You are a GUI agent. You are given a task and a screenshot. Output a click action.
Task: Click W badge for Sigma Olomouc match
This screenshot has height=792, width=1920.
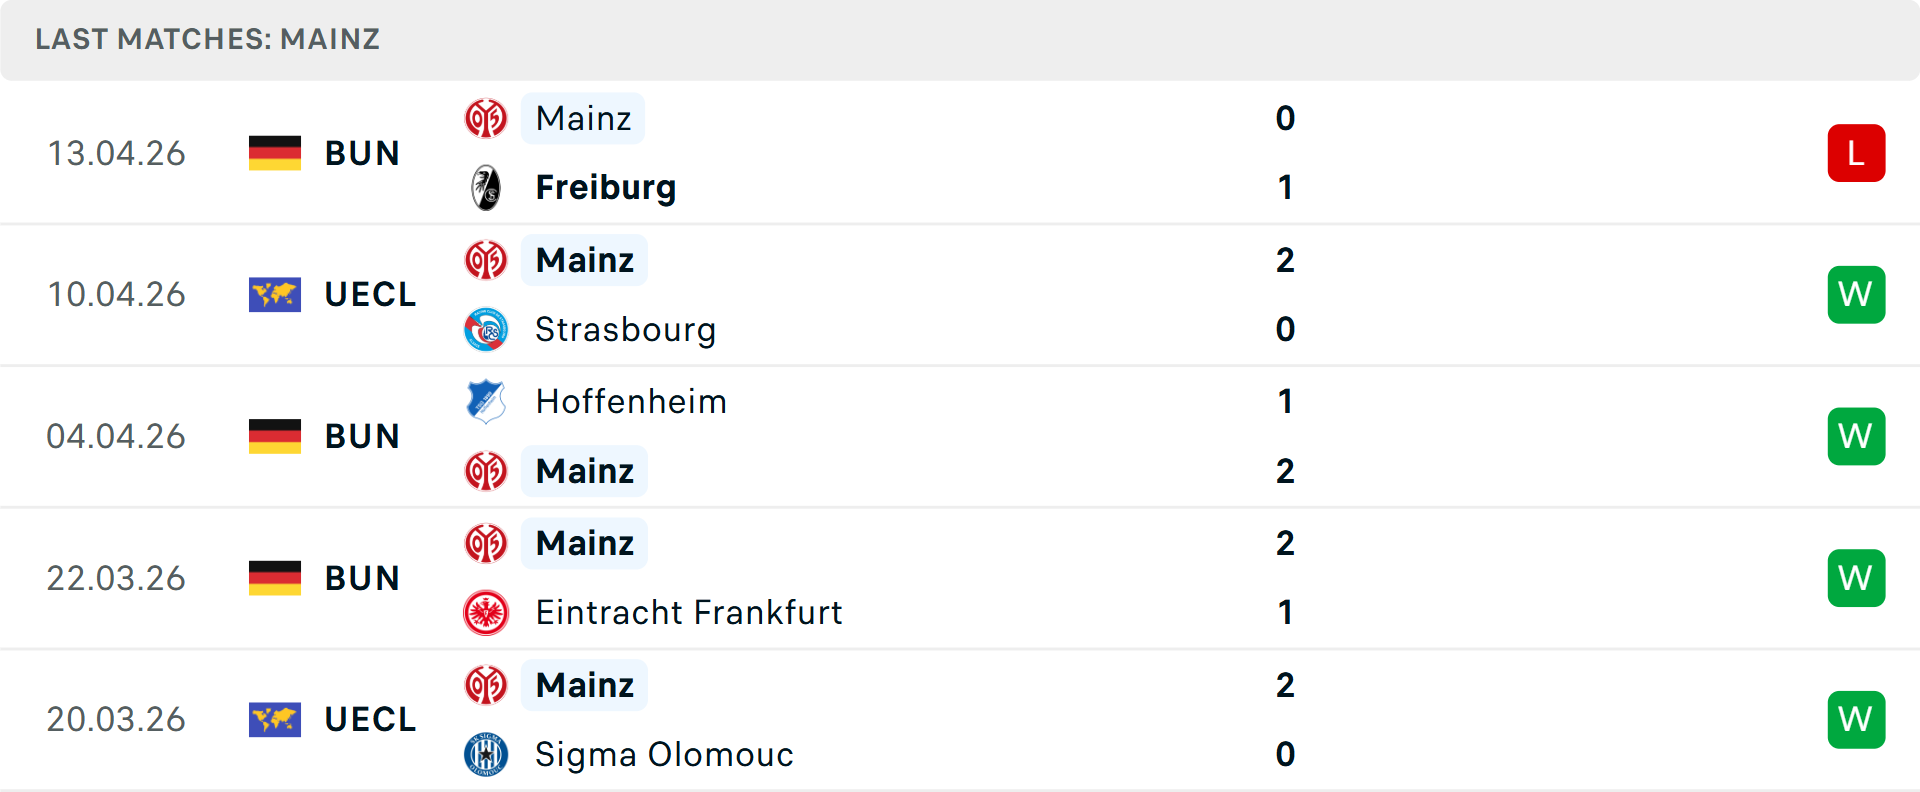click(1856, 720)
